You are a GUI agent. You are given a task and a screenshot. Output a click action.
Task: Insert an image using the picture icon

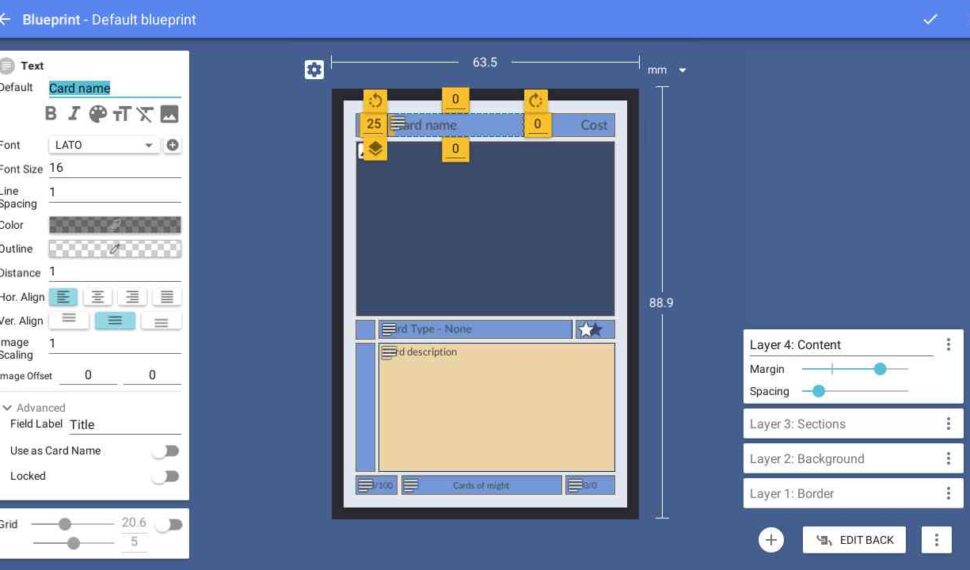tap(169, 114)
